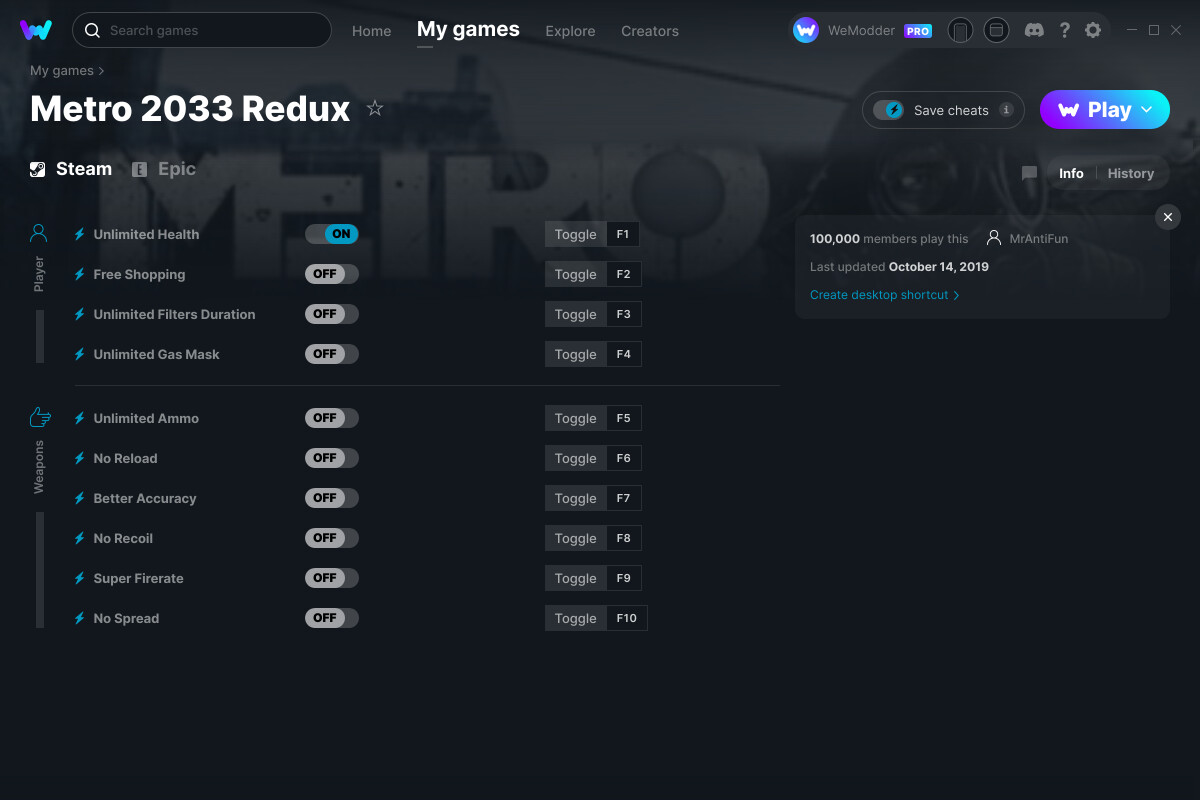
Task: Open Discord link icon in header
Action: coord(1035,30)
